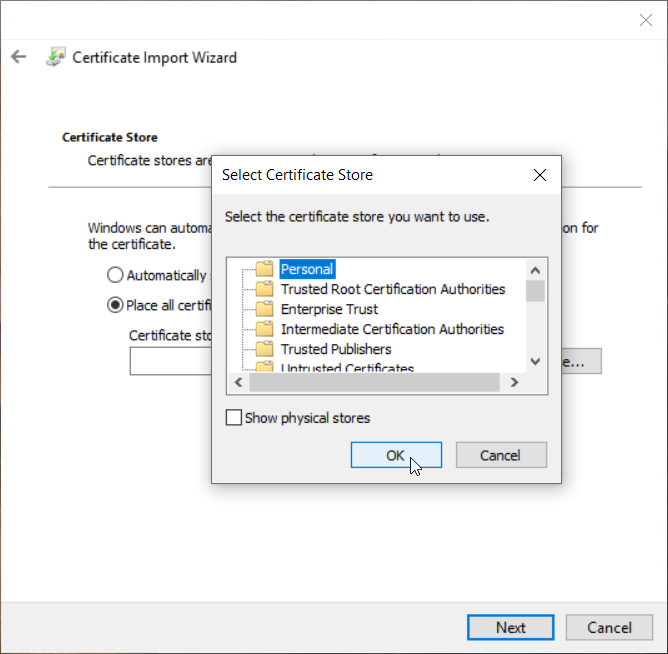Close the Select Certificate Store dialog
The height and width of the screenshot is (654, 668).
click(x=540, y=175)
